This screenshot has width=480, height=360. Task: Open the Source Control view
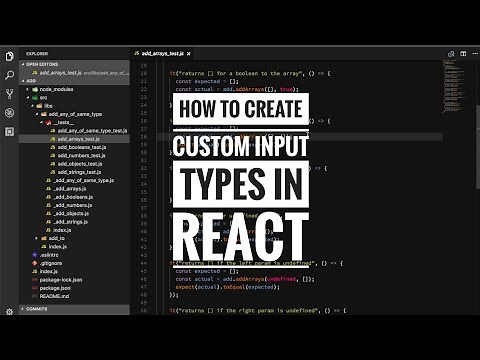point(9,94)
